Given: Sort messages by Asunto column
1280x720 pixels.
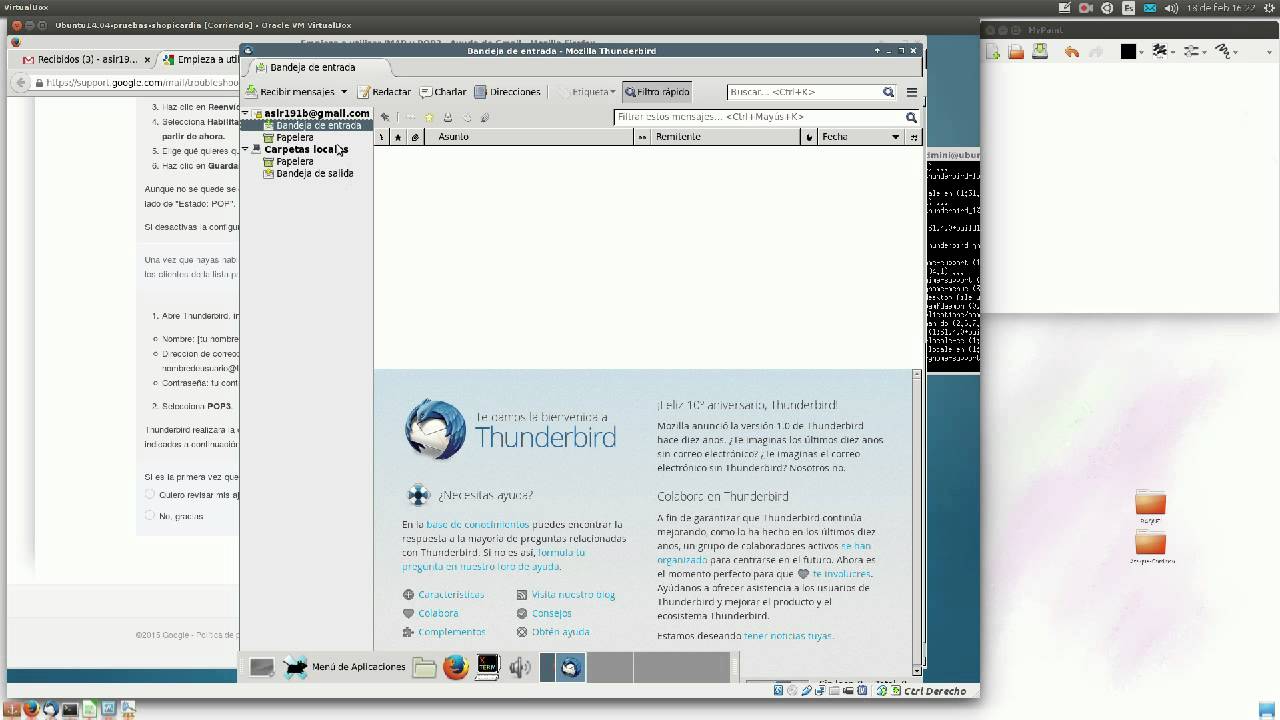Looking at the screenshot, I should click(530, 137).
